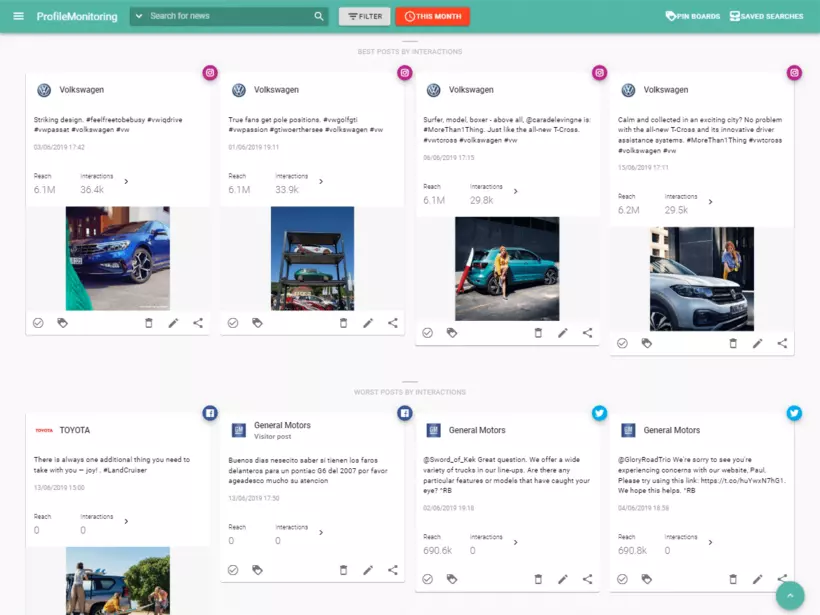Edit the 'Calm and collected' Volkswagen post
Image resolution: width=820 pixels, height=615 pixels.
[758, 344]
